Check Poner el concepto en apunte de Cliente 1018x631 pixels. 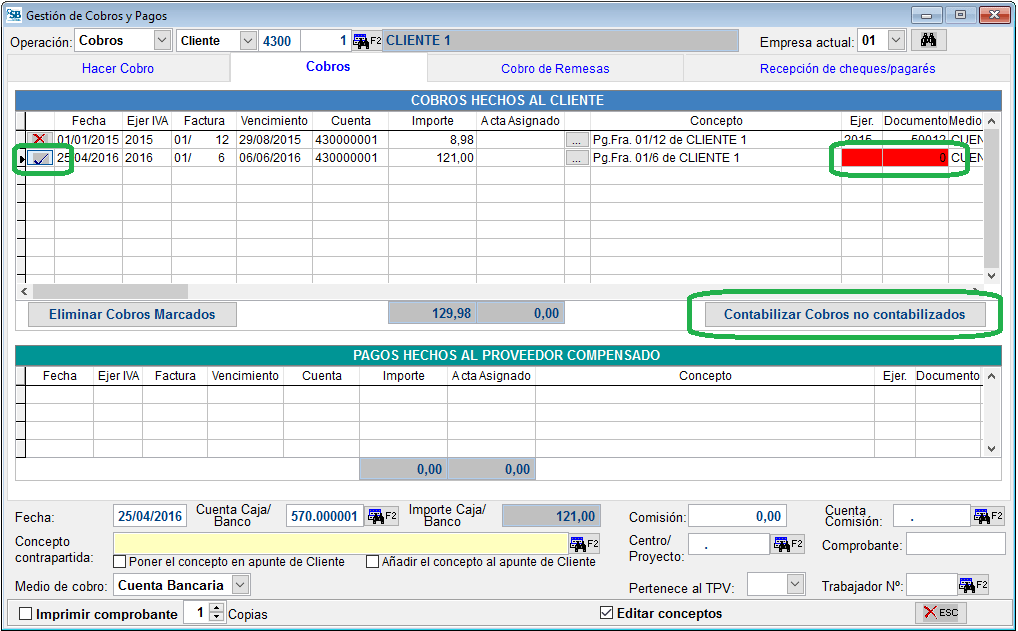pos(120,562)
